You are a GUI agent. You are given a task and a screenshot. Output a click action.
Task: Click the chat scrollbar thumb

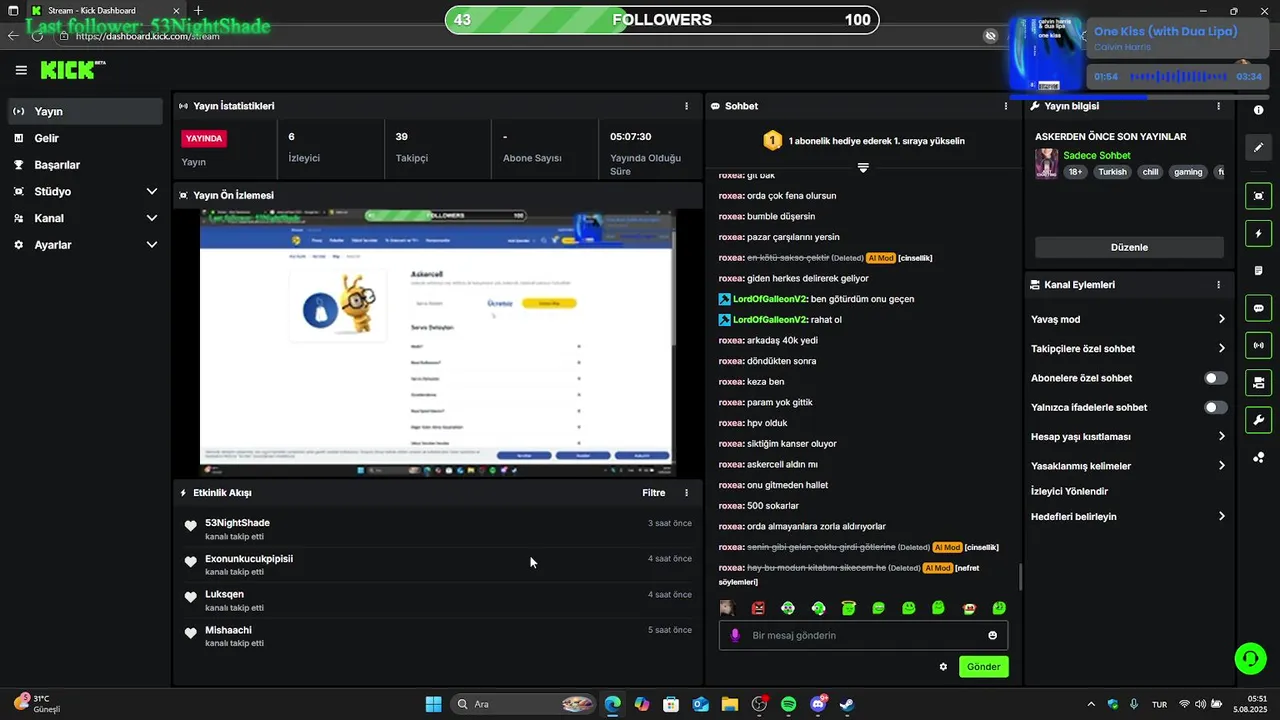tap(1020, 577)
